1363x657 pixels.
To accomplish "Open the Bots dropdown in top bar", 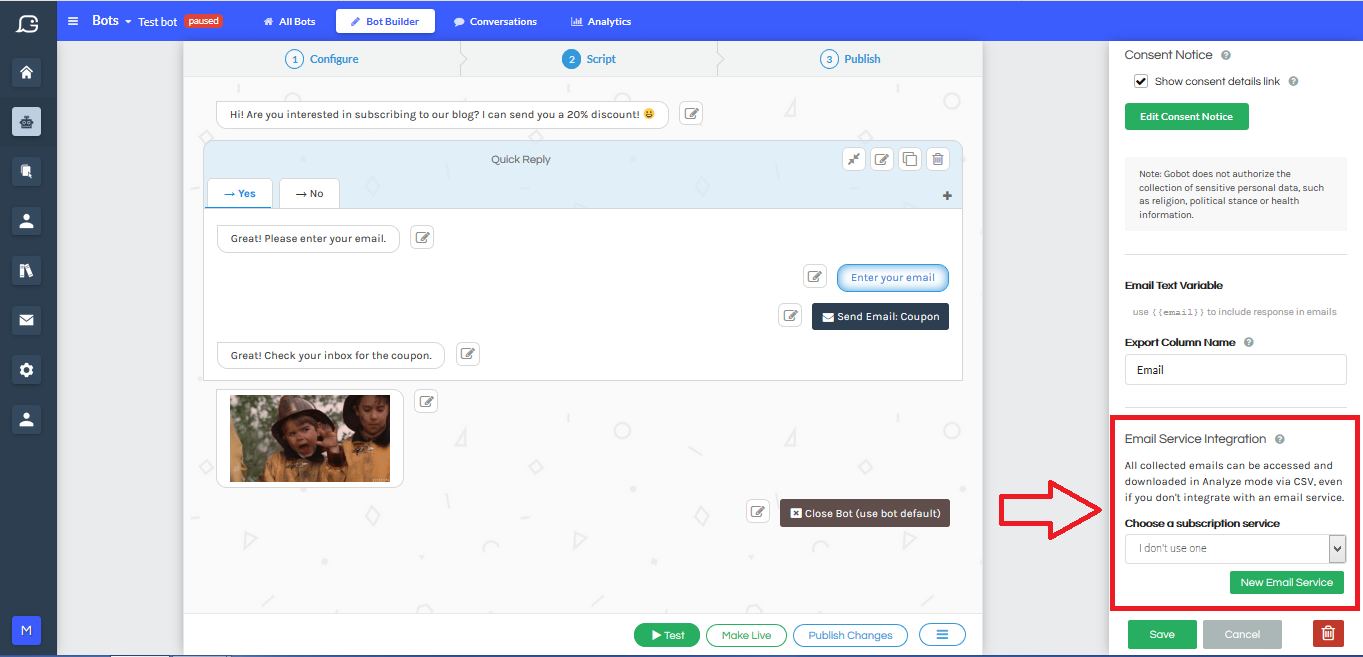I will [x=112, y=21].
